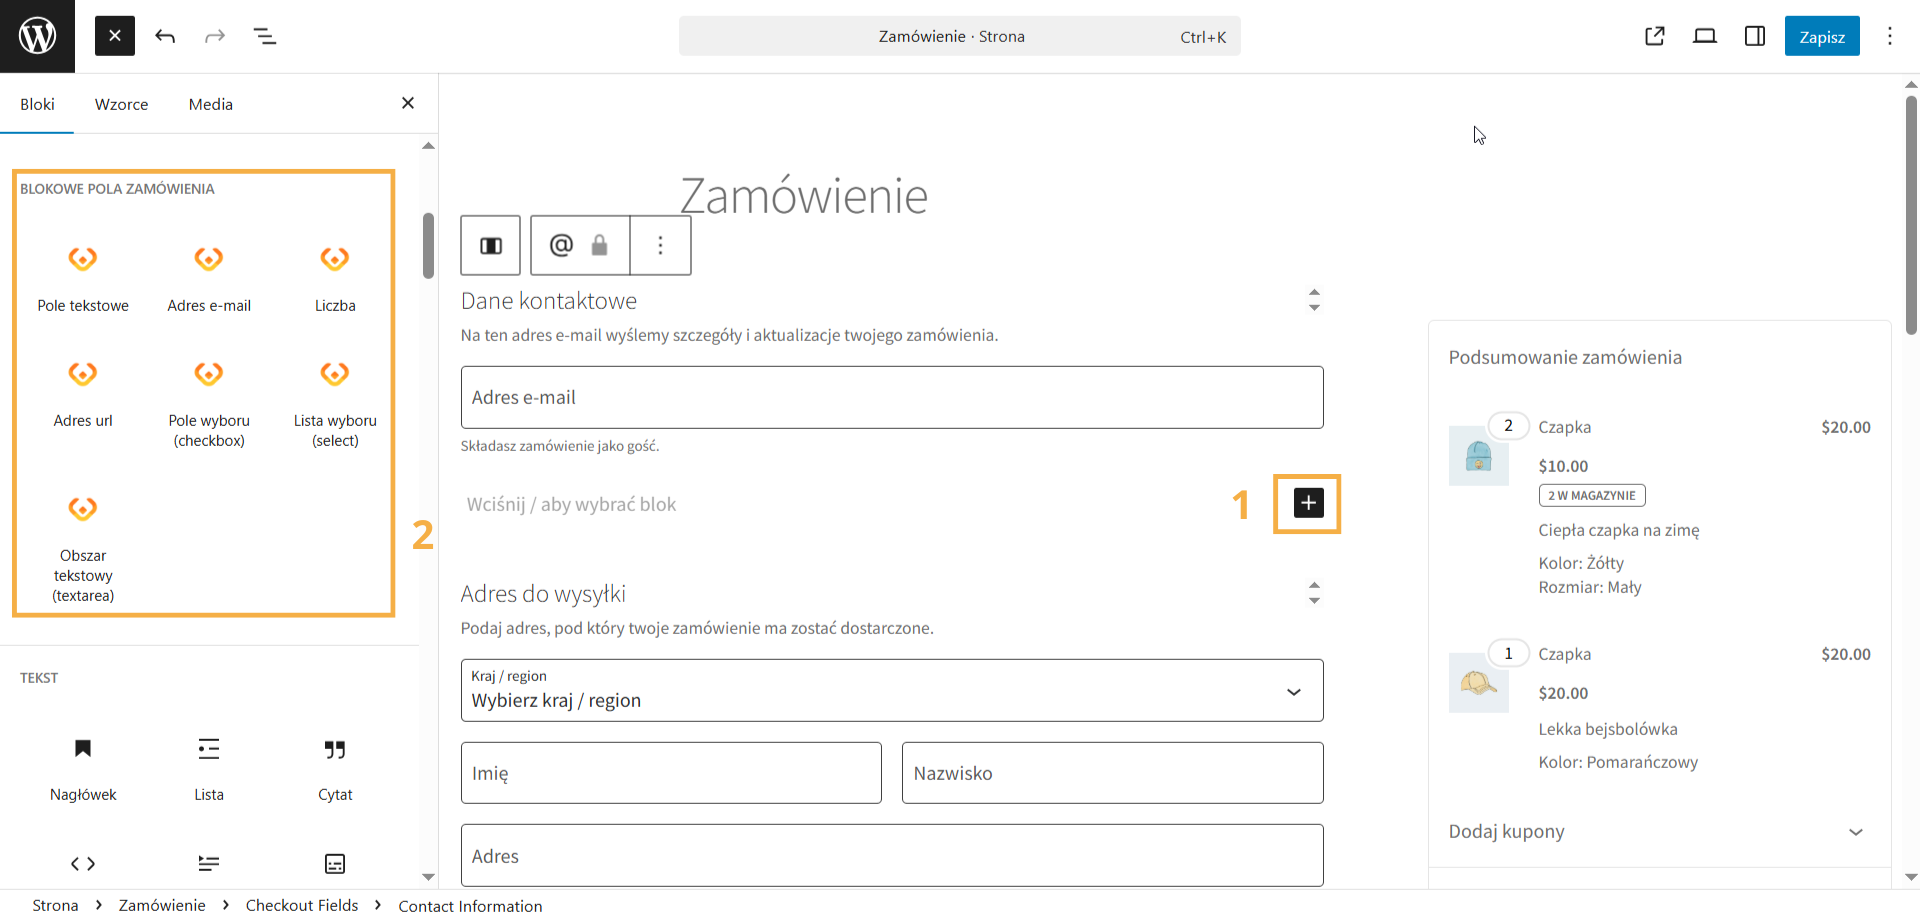Toggle the settings sidebar panel icon

[x=1754, y=36]
